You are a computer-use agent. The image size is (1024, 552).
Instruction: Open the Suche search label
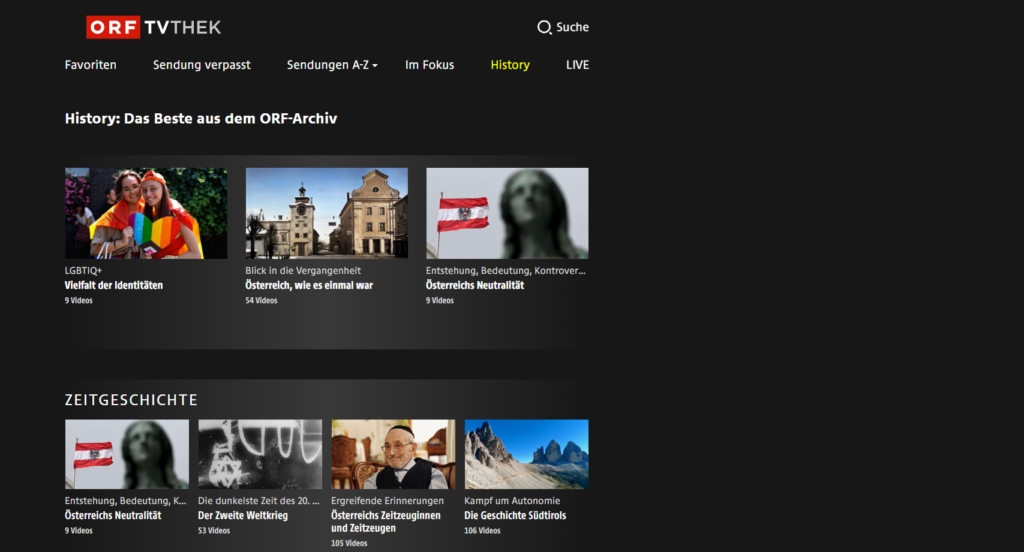point(573,27)
